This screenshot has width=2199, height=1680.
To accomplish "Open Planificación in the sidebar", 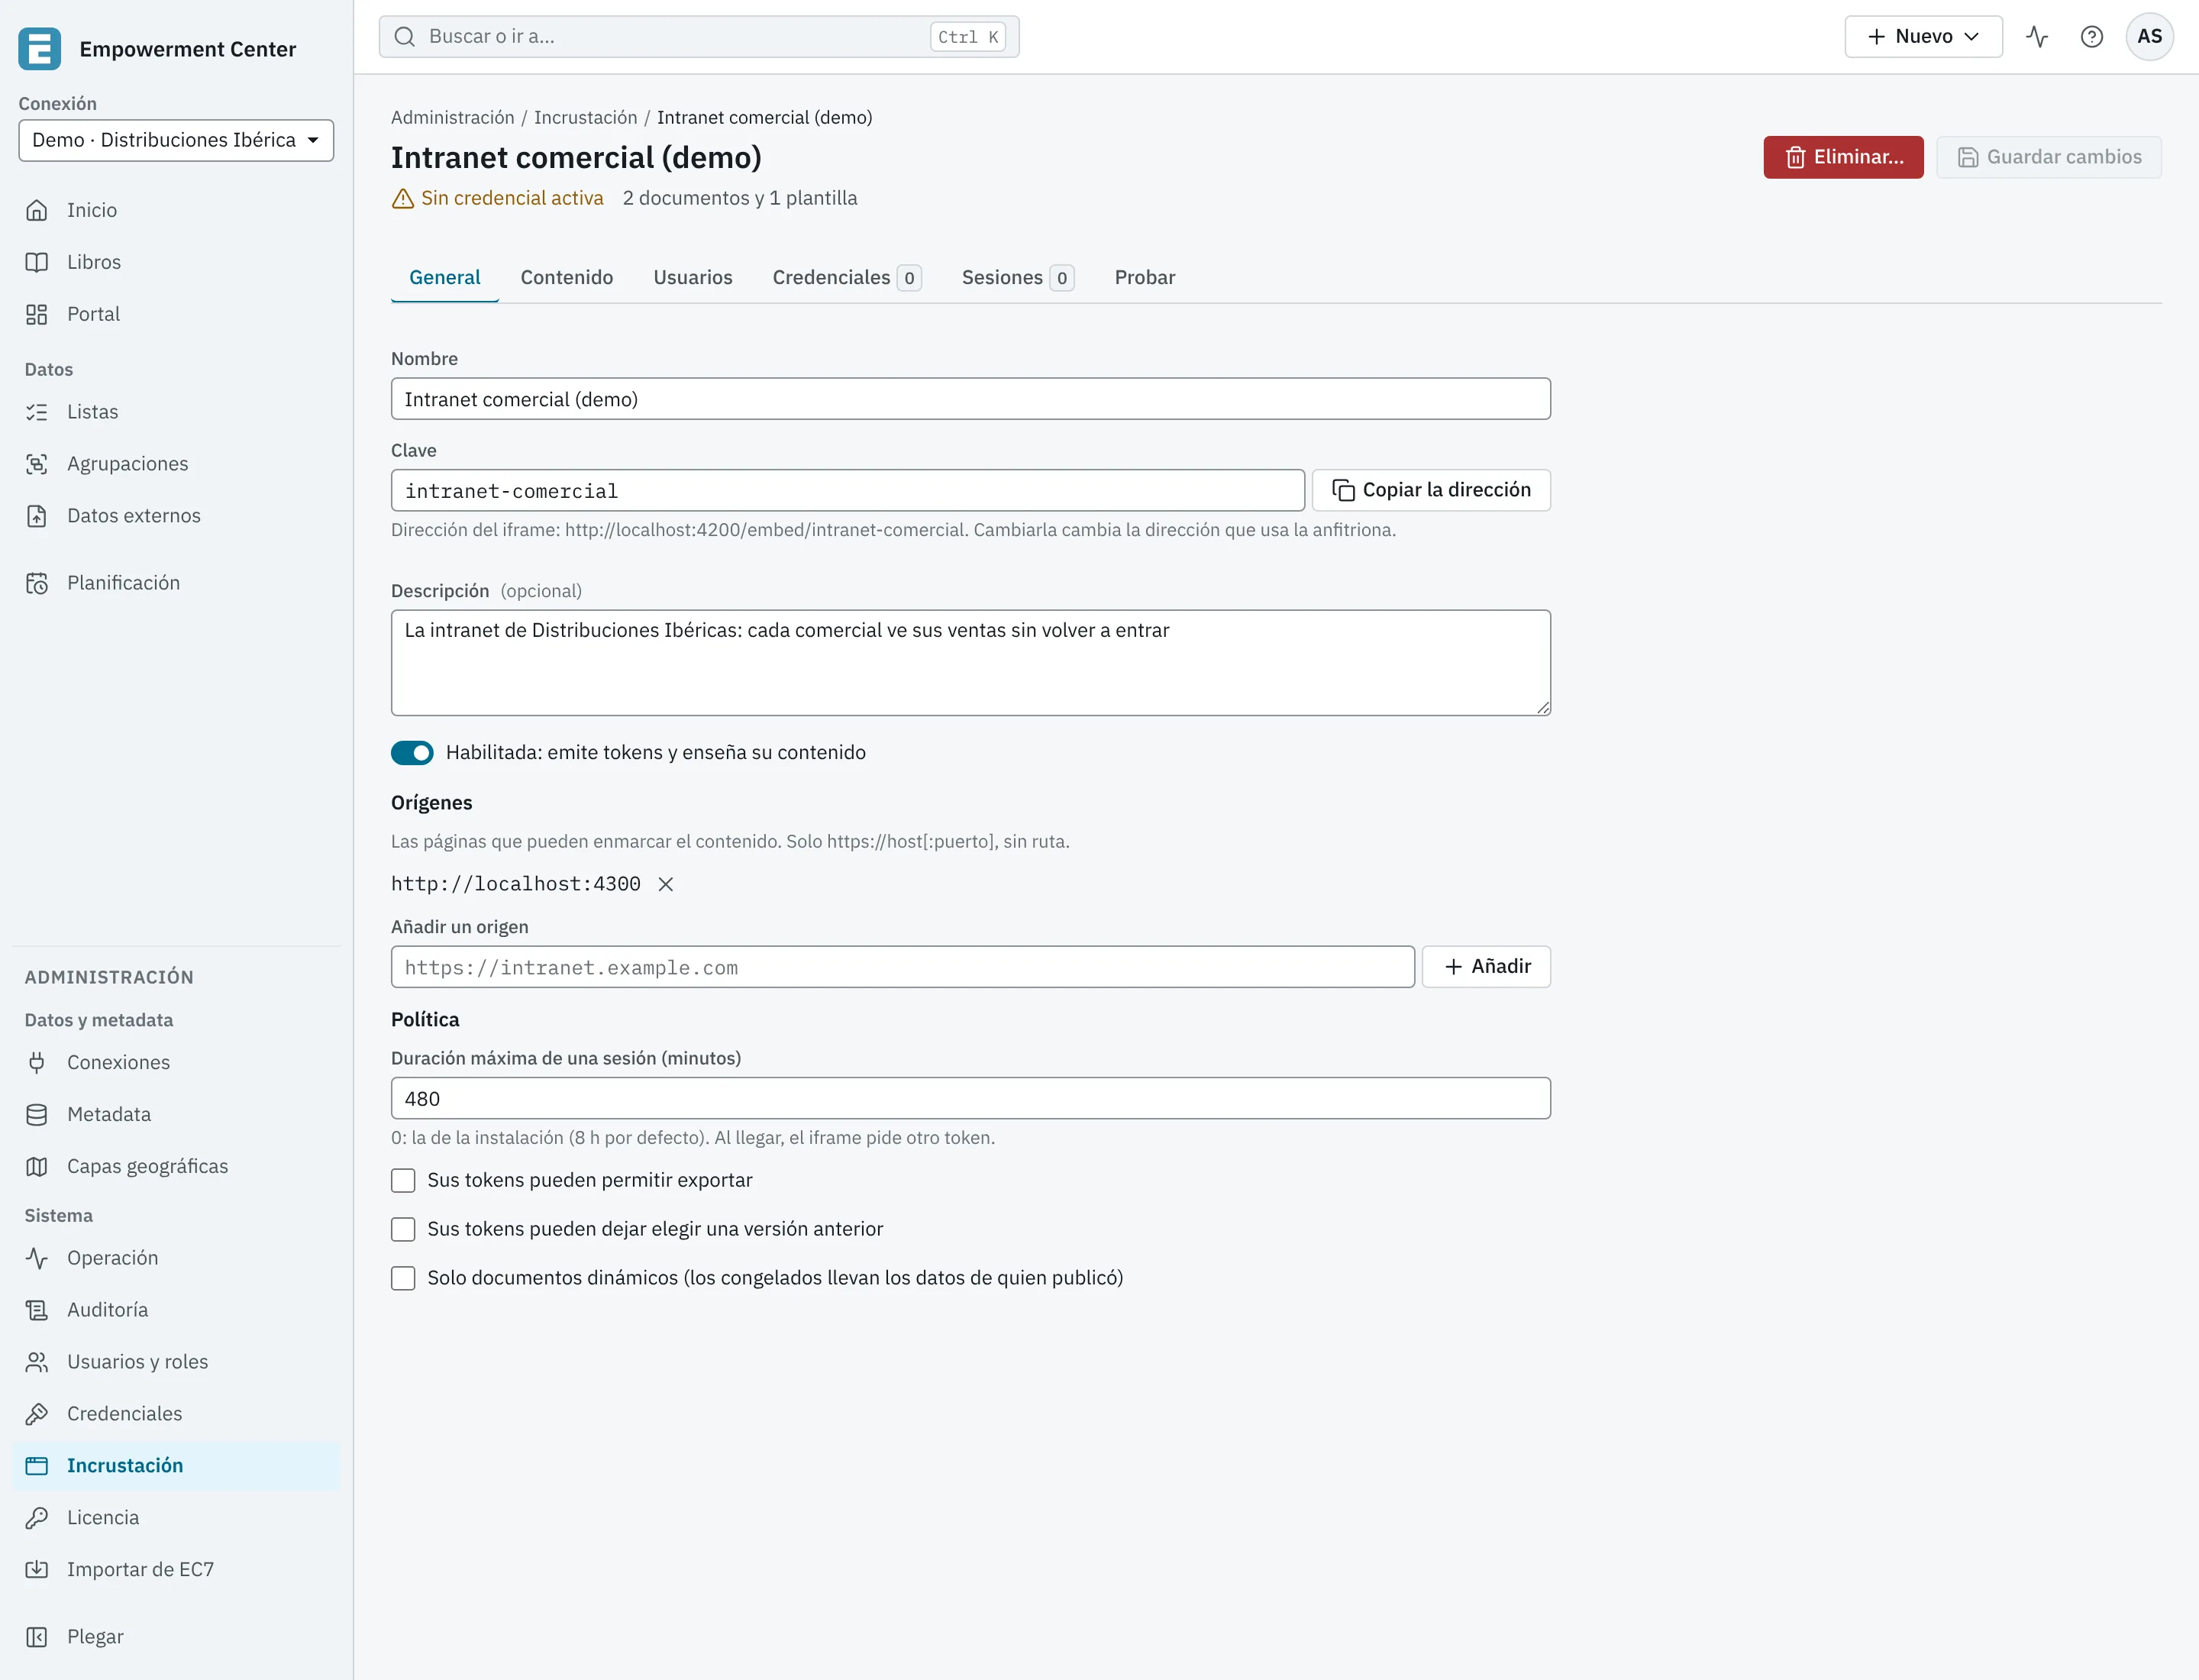I will 176,583.
